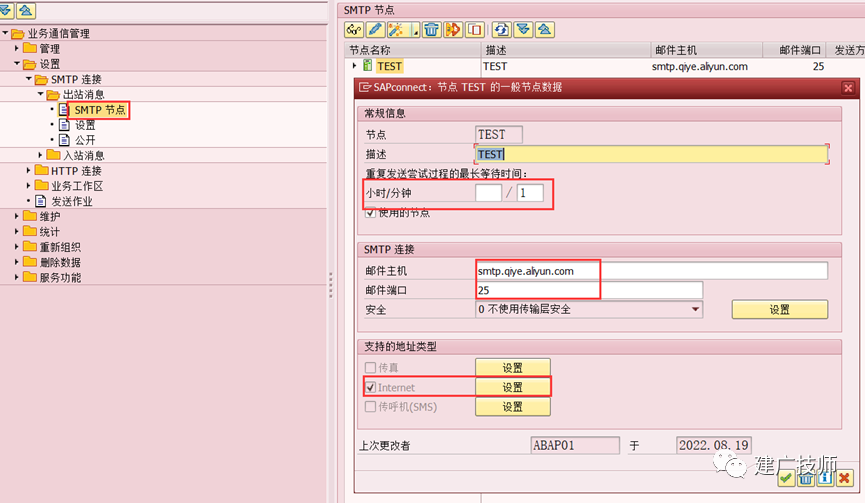Screen dimensions: 865x503
Task: Close the SAPconnect dialog via title bar X
Action: point(848,88)
